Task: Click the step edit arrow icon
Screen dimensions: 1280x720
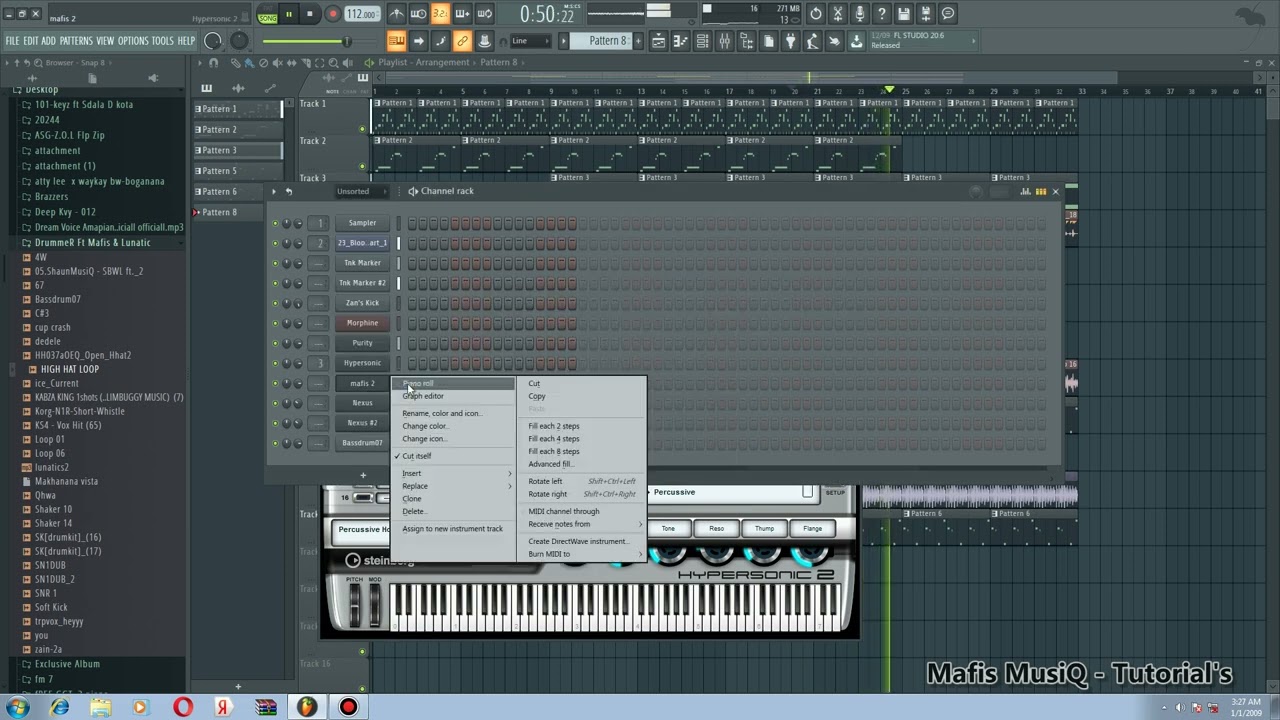Action: [x=418, y=41]
